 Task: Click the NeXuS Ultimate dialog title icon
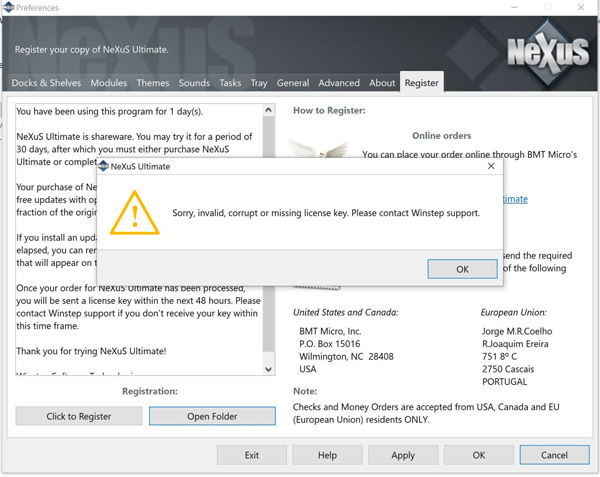(x=103, y=166)
